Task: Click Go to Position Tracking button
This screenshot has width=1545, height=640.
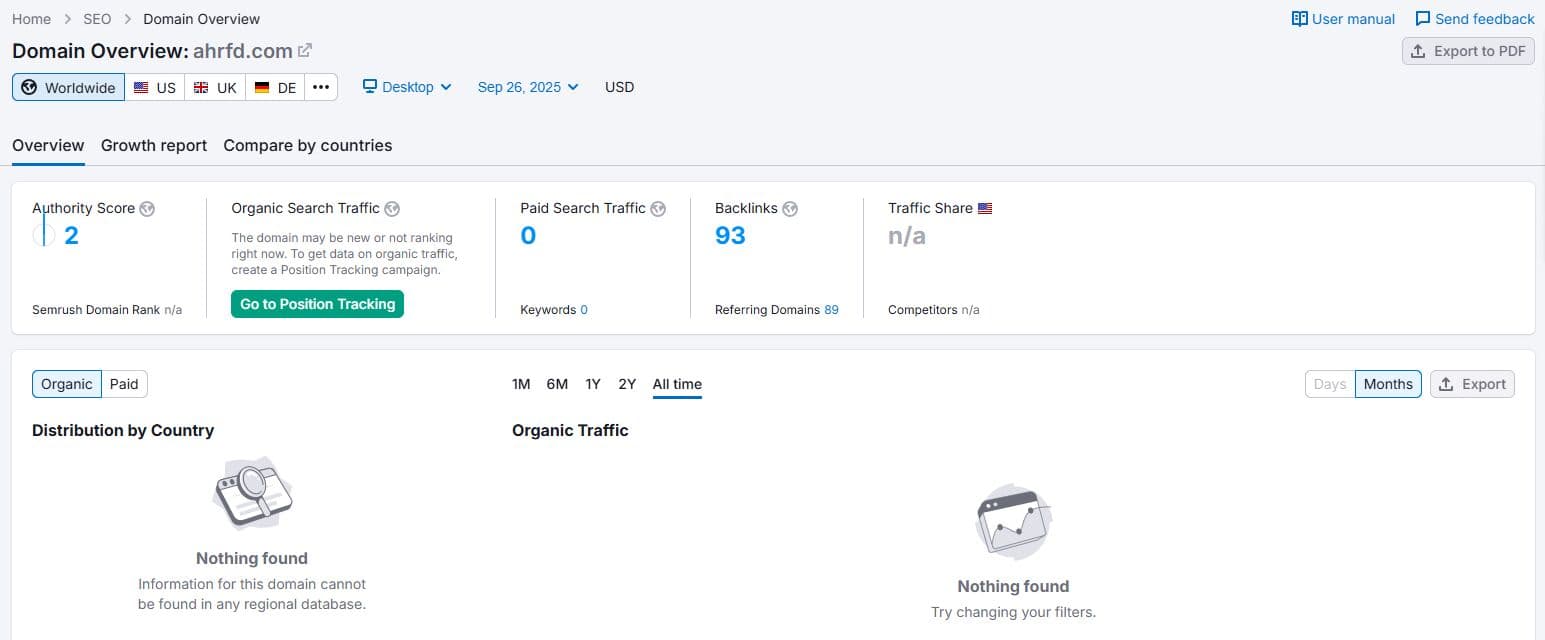Action: coord(317,304)
